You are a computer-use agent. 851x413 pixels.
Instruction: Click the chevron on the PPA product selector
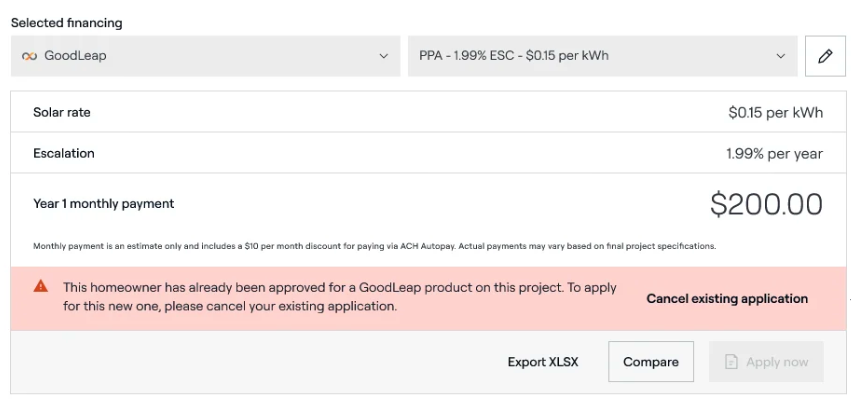[781, 56]
